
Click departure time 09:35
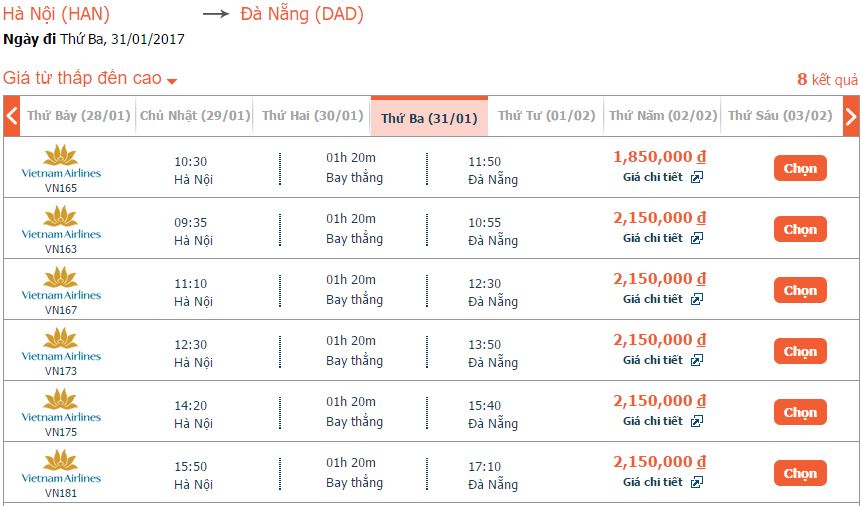click(x=190, y=223)
